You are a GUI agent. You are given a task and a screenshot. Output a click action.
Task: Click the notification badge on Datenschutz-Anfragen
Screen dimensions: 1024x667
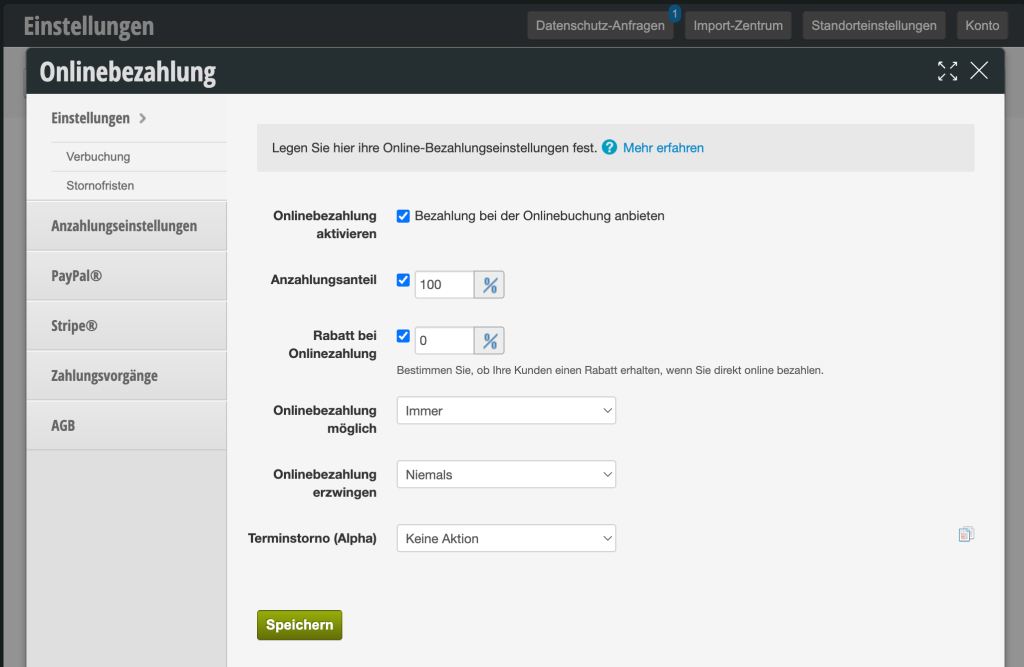pos(675,14)
